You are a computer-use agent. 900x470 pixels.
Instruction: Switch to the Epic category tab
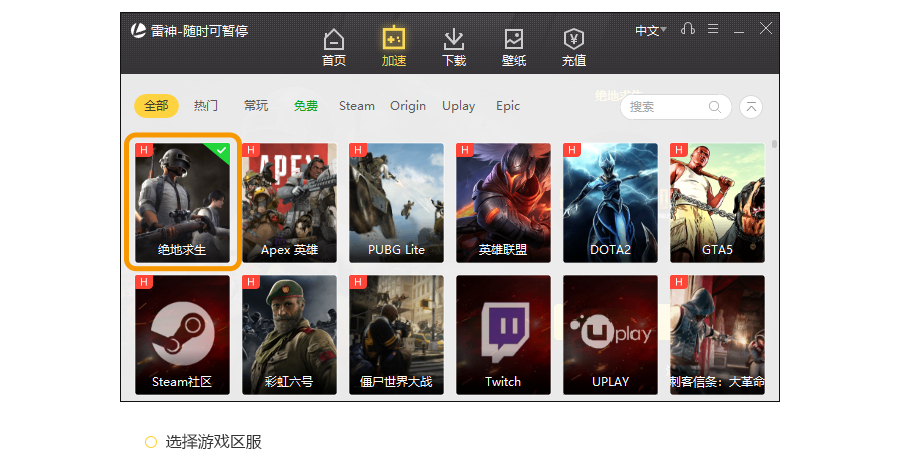[507, 106]
